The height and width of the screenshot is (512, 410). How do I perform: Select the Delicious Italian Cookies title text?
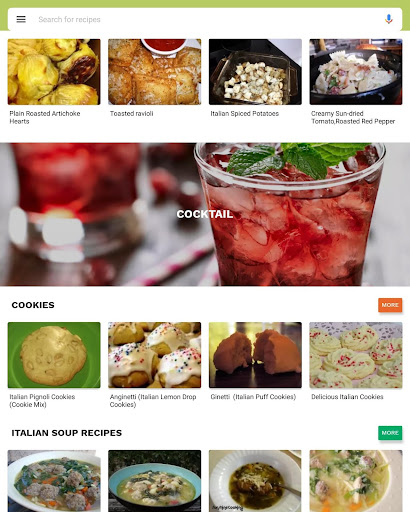point(347,397)
